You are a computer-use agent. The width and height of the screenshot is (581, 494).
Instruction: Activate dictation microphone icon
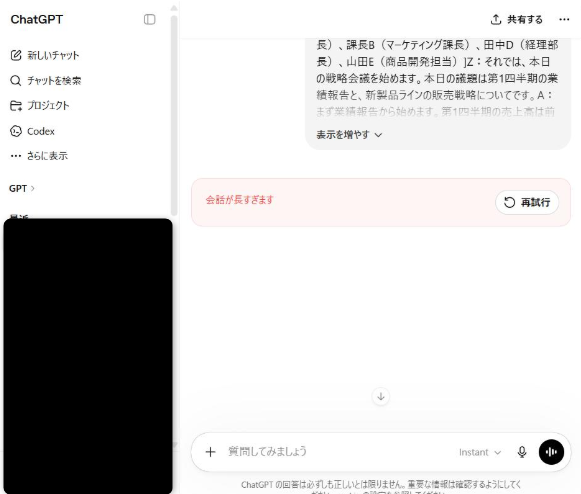point(522,452)
